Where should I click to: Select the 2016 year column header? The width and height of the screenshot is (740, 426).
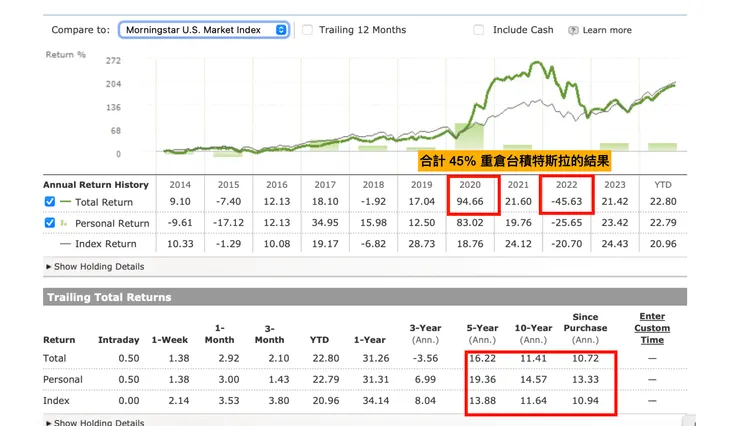277,185
